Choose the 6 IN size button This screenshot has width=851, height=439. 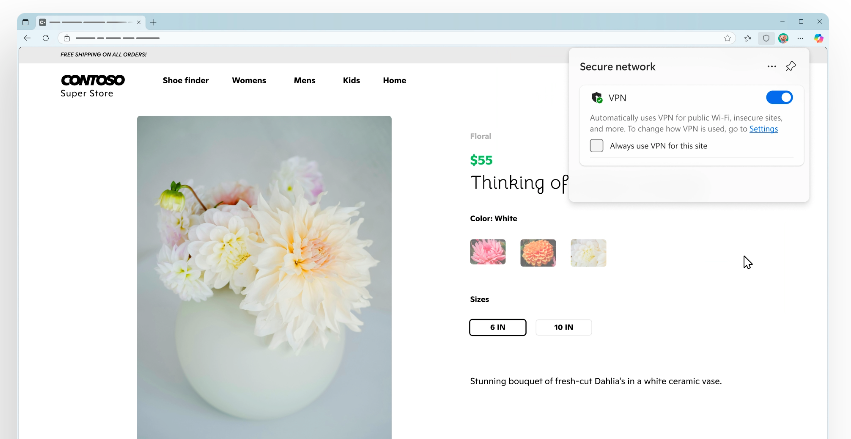(497, 327)
